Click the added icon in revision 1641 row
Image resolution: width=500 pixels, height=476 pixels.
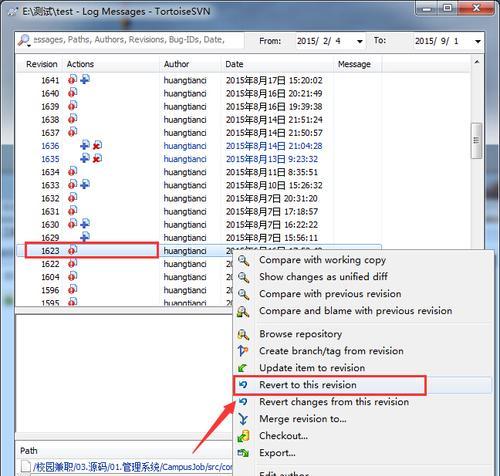coord(85,80)
